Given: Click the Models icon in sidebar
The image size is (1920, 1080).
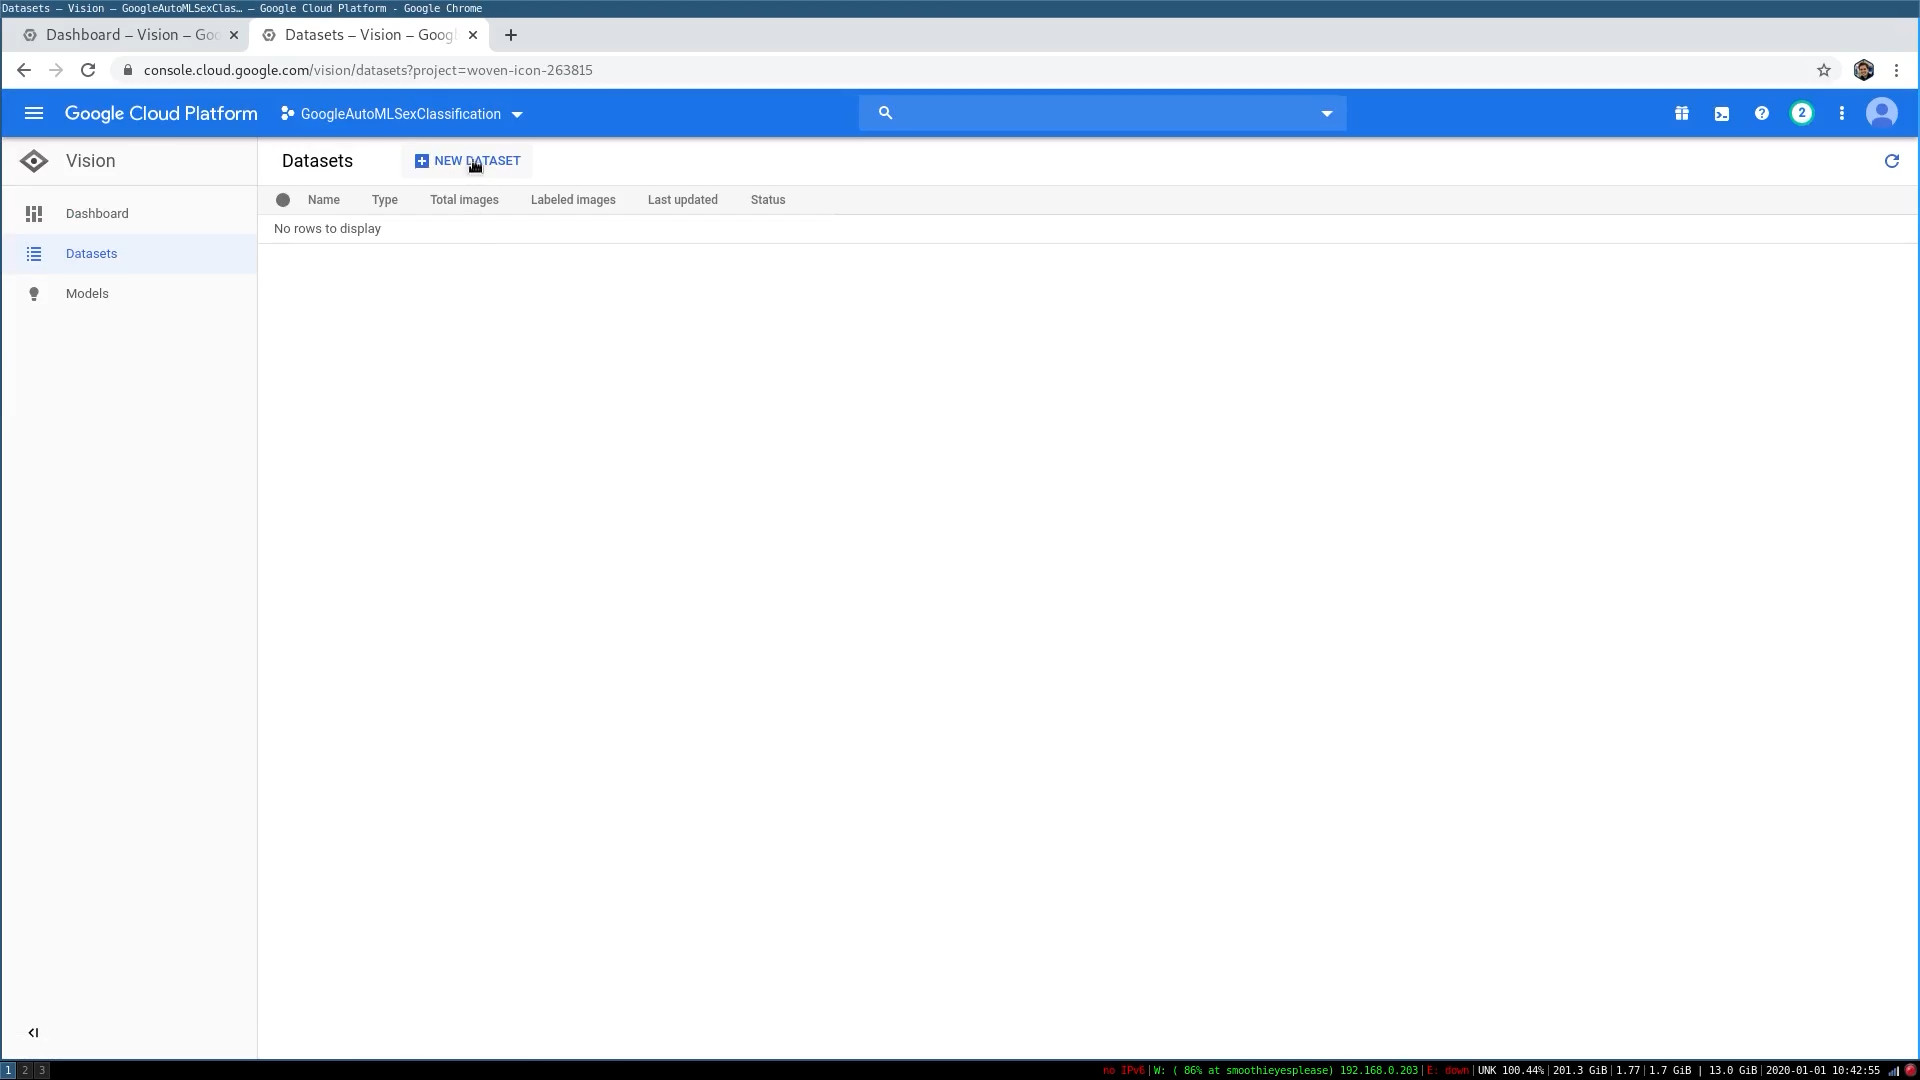Looking at the screenshot, I should (x=34, y=293).
